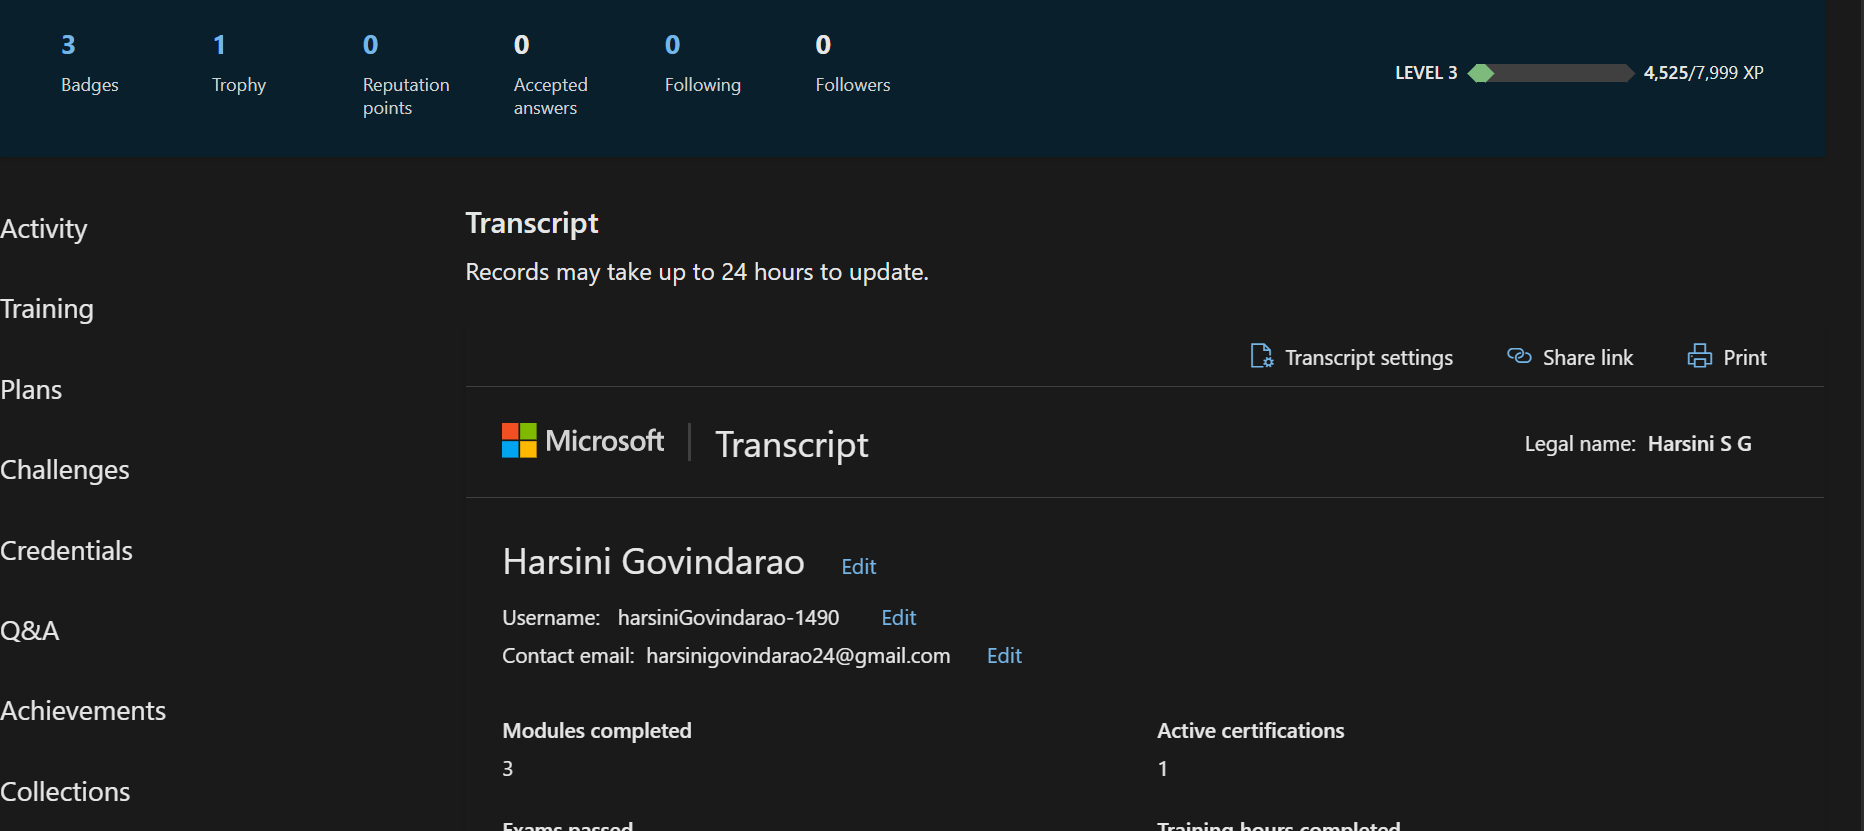Click the Records may take up to 24 hours note
Viewport: 1864px width, 831px height.
[x=697, y=272]
